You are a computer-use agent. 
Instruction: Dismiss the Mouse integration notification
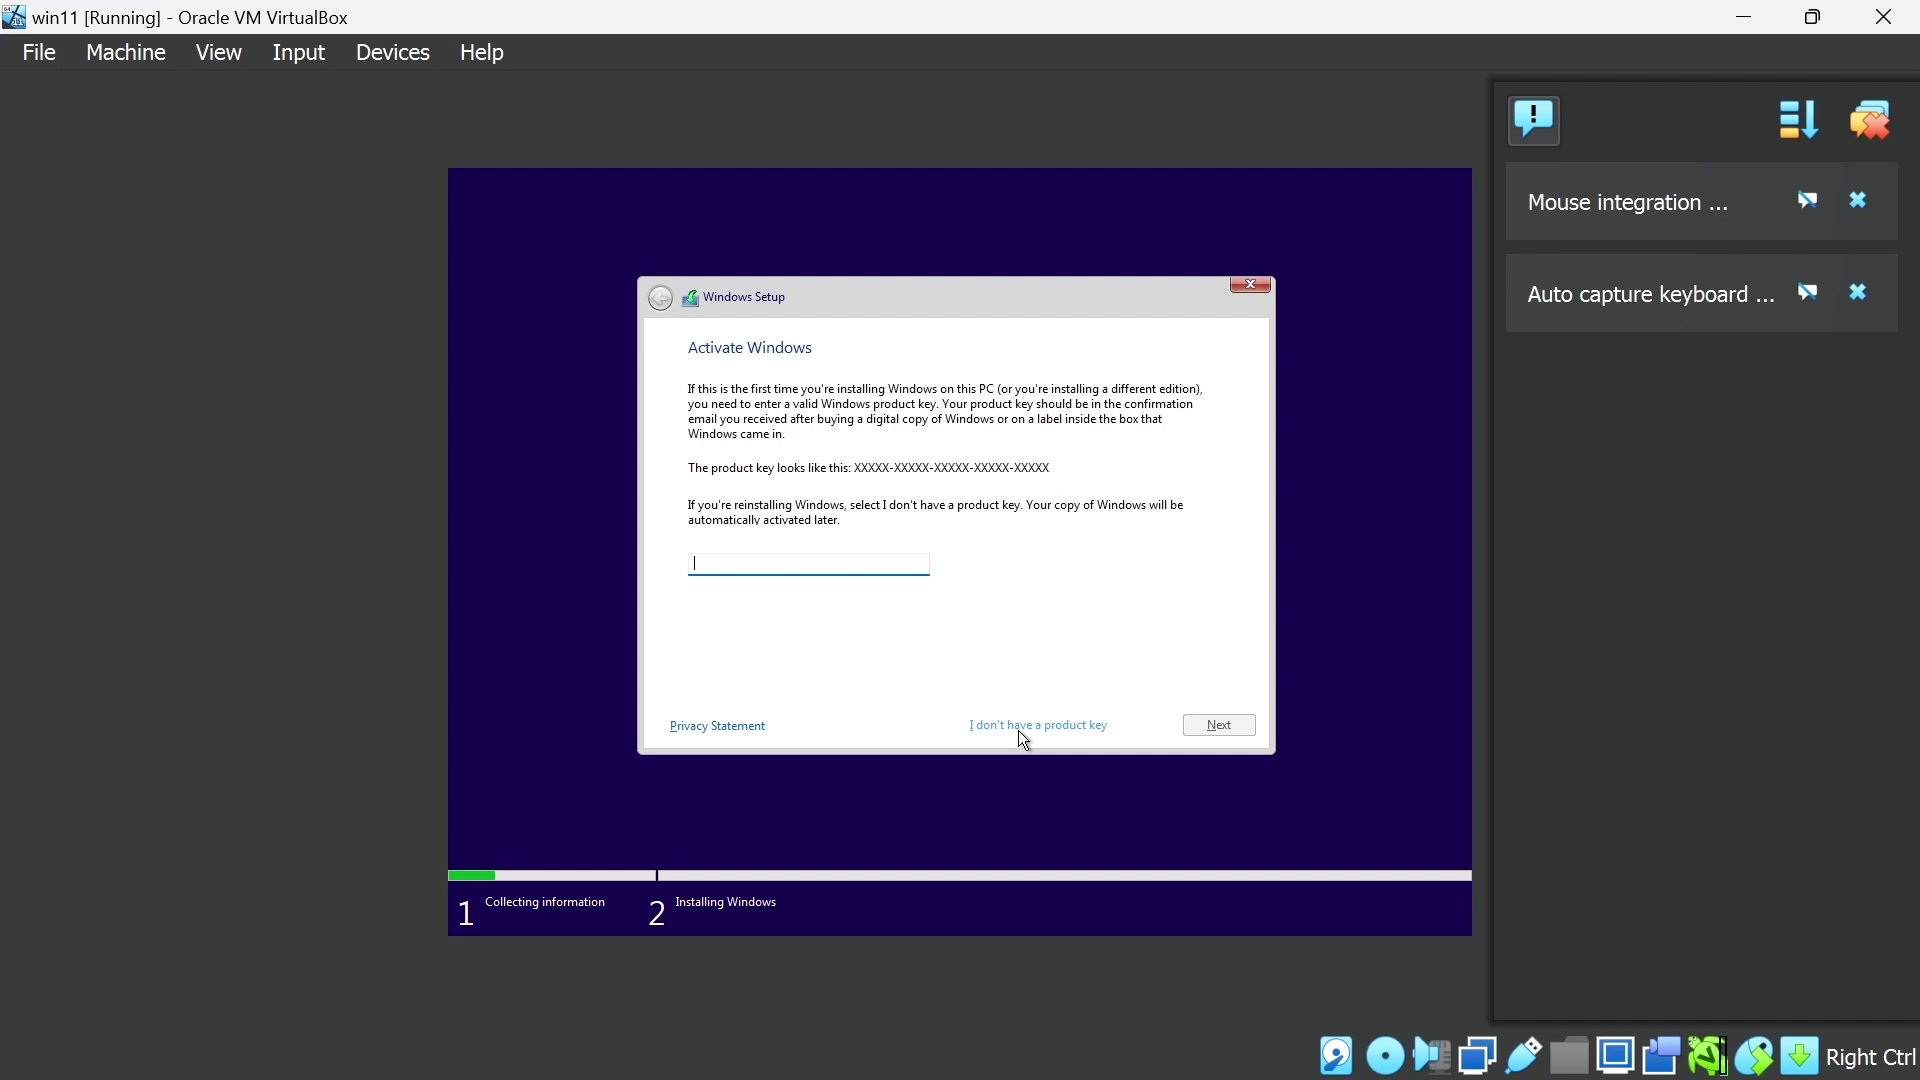point(1858,201)
